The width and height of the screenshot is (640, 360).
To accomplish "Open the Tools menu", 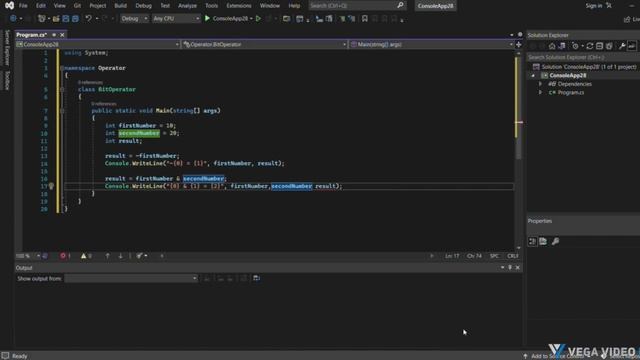I will pos(211,6).
